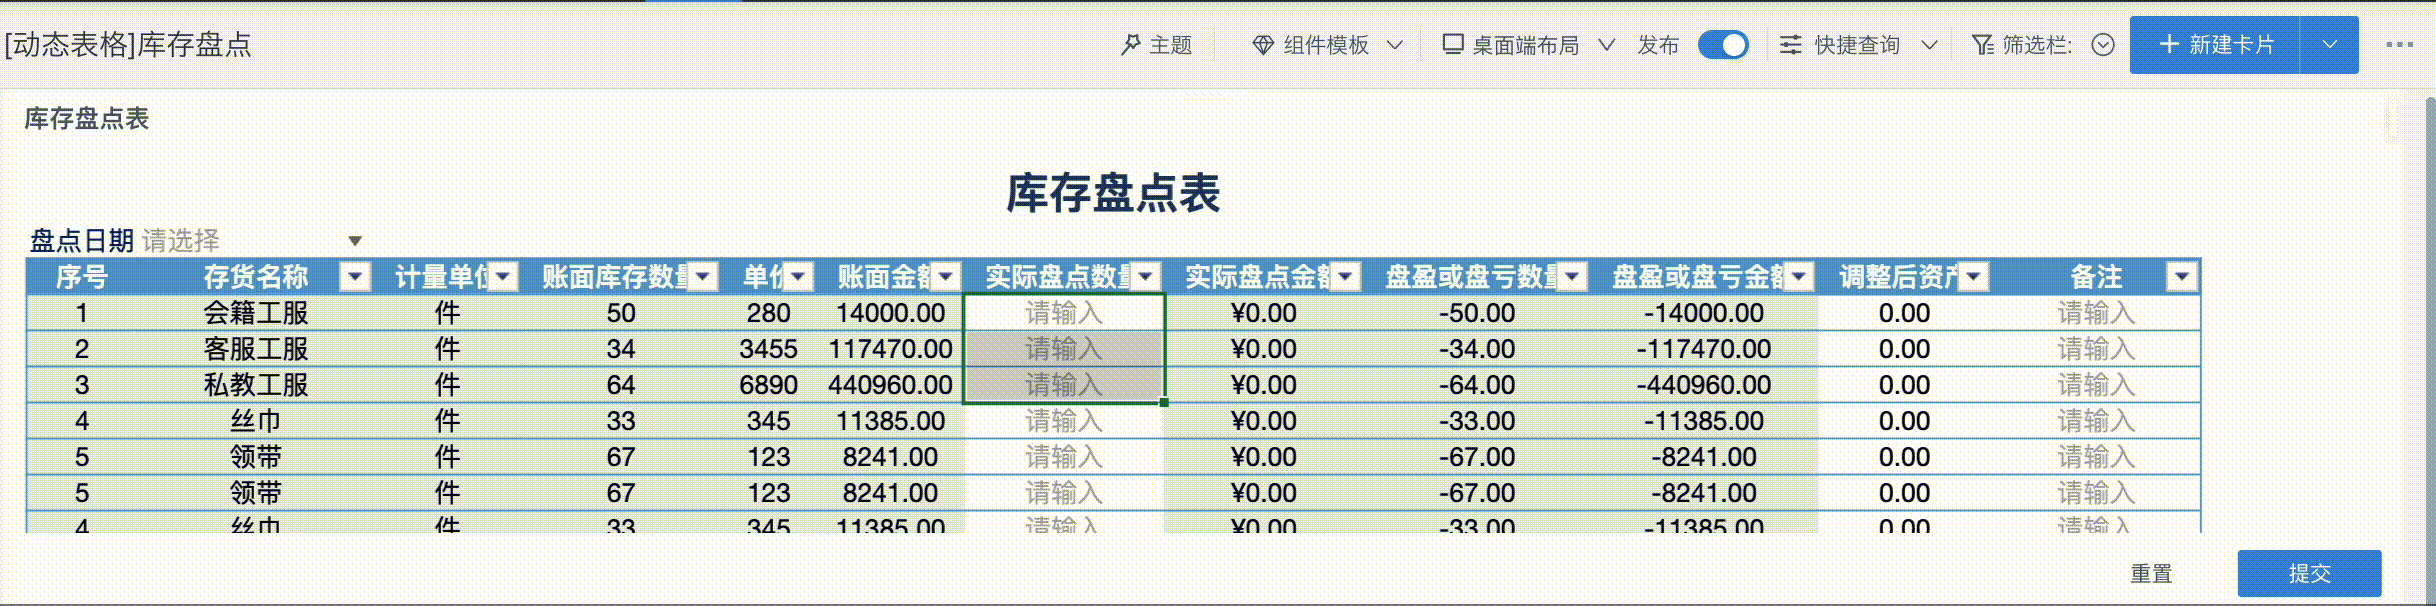The image size is (2436, 606).
Task: Toggle the 发布 publish switch
Action: (x=1723, y=45)
